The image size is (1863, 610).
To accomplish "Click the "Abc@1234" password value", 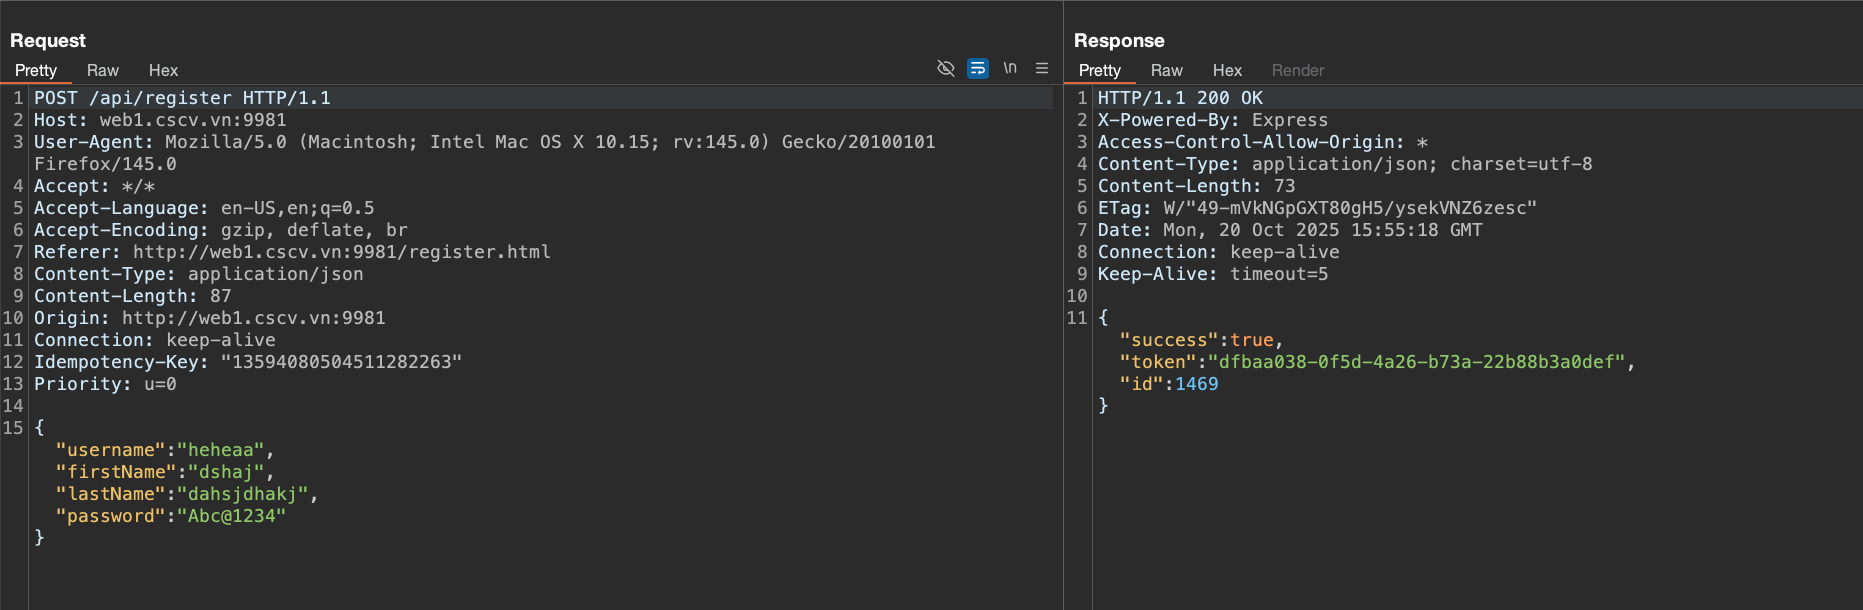I will click(231, 516).
